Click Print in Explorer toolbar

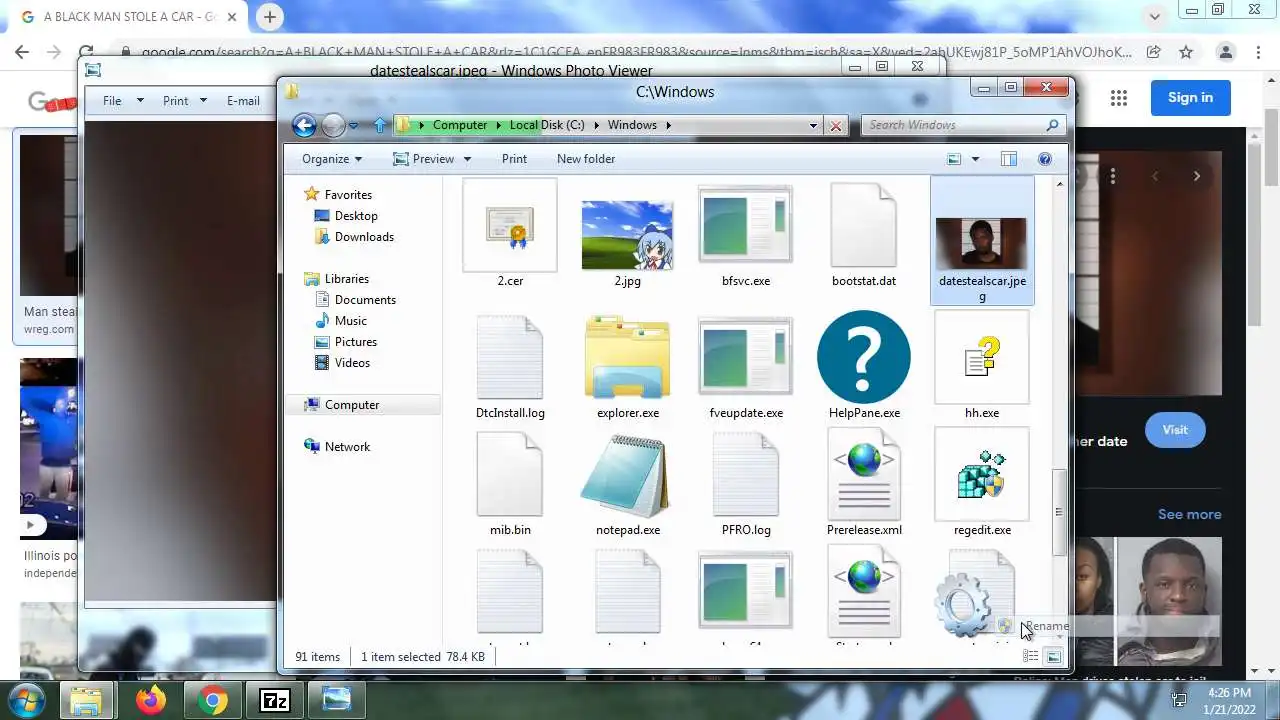coord(514,159)
